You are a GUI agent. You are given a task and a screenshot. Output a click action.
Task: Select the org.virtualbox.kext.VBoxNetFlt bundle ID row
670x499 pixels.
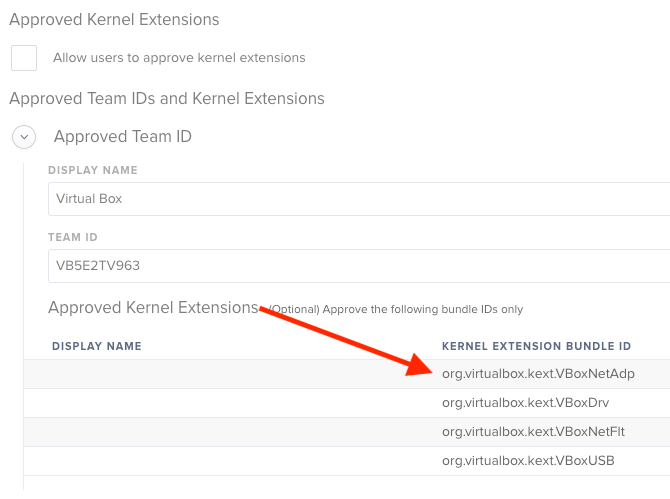[347, 432]
